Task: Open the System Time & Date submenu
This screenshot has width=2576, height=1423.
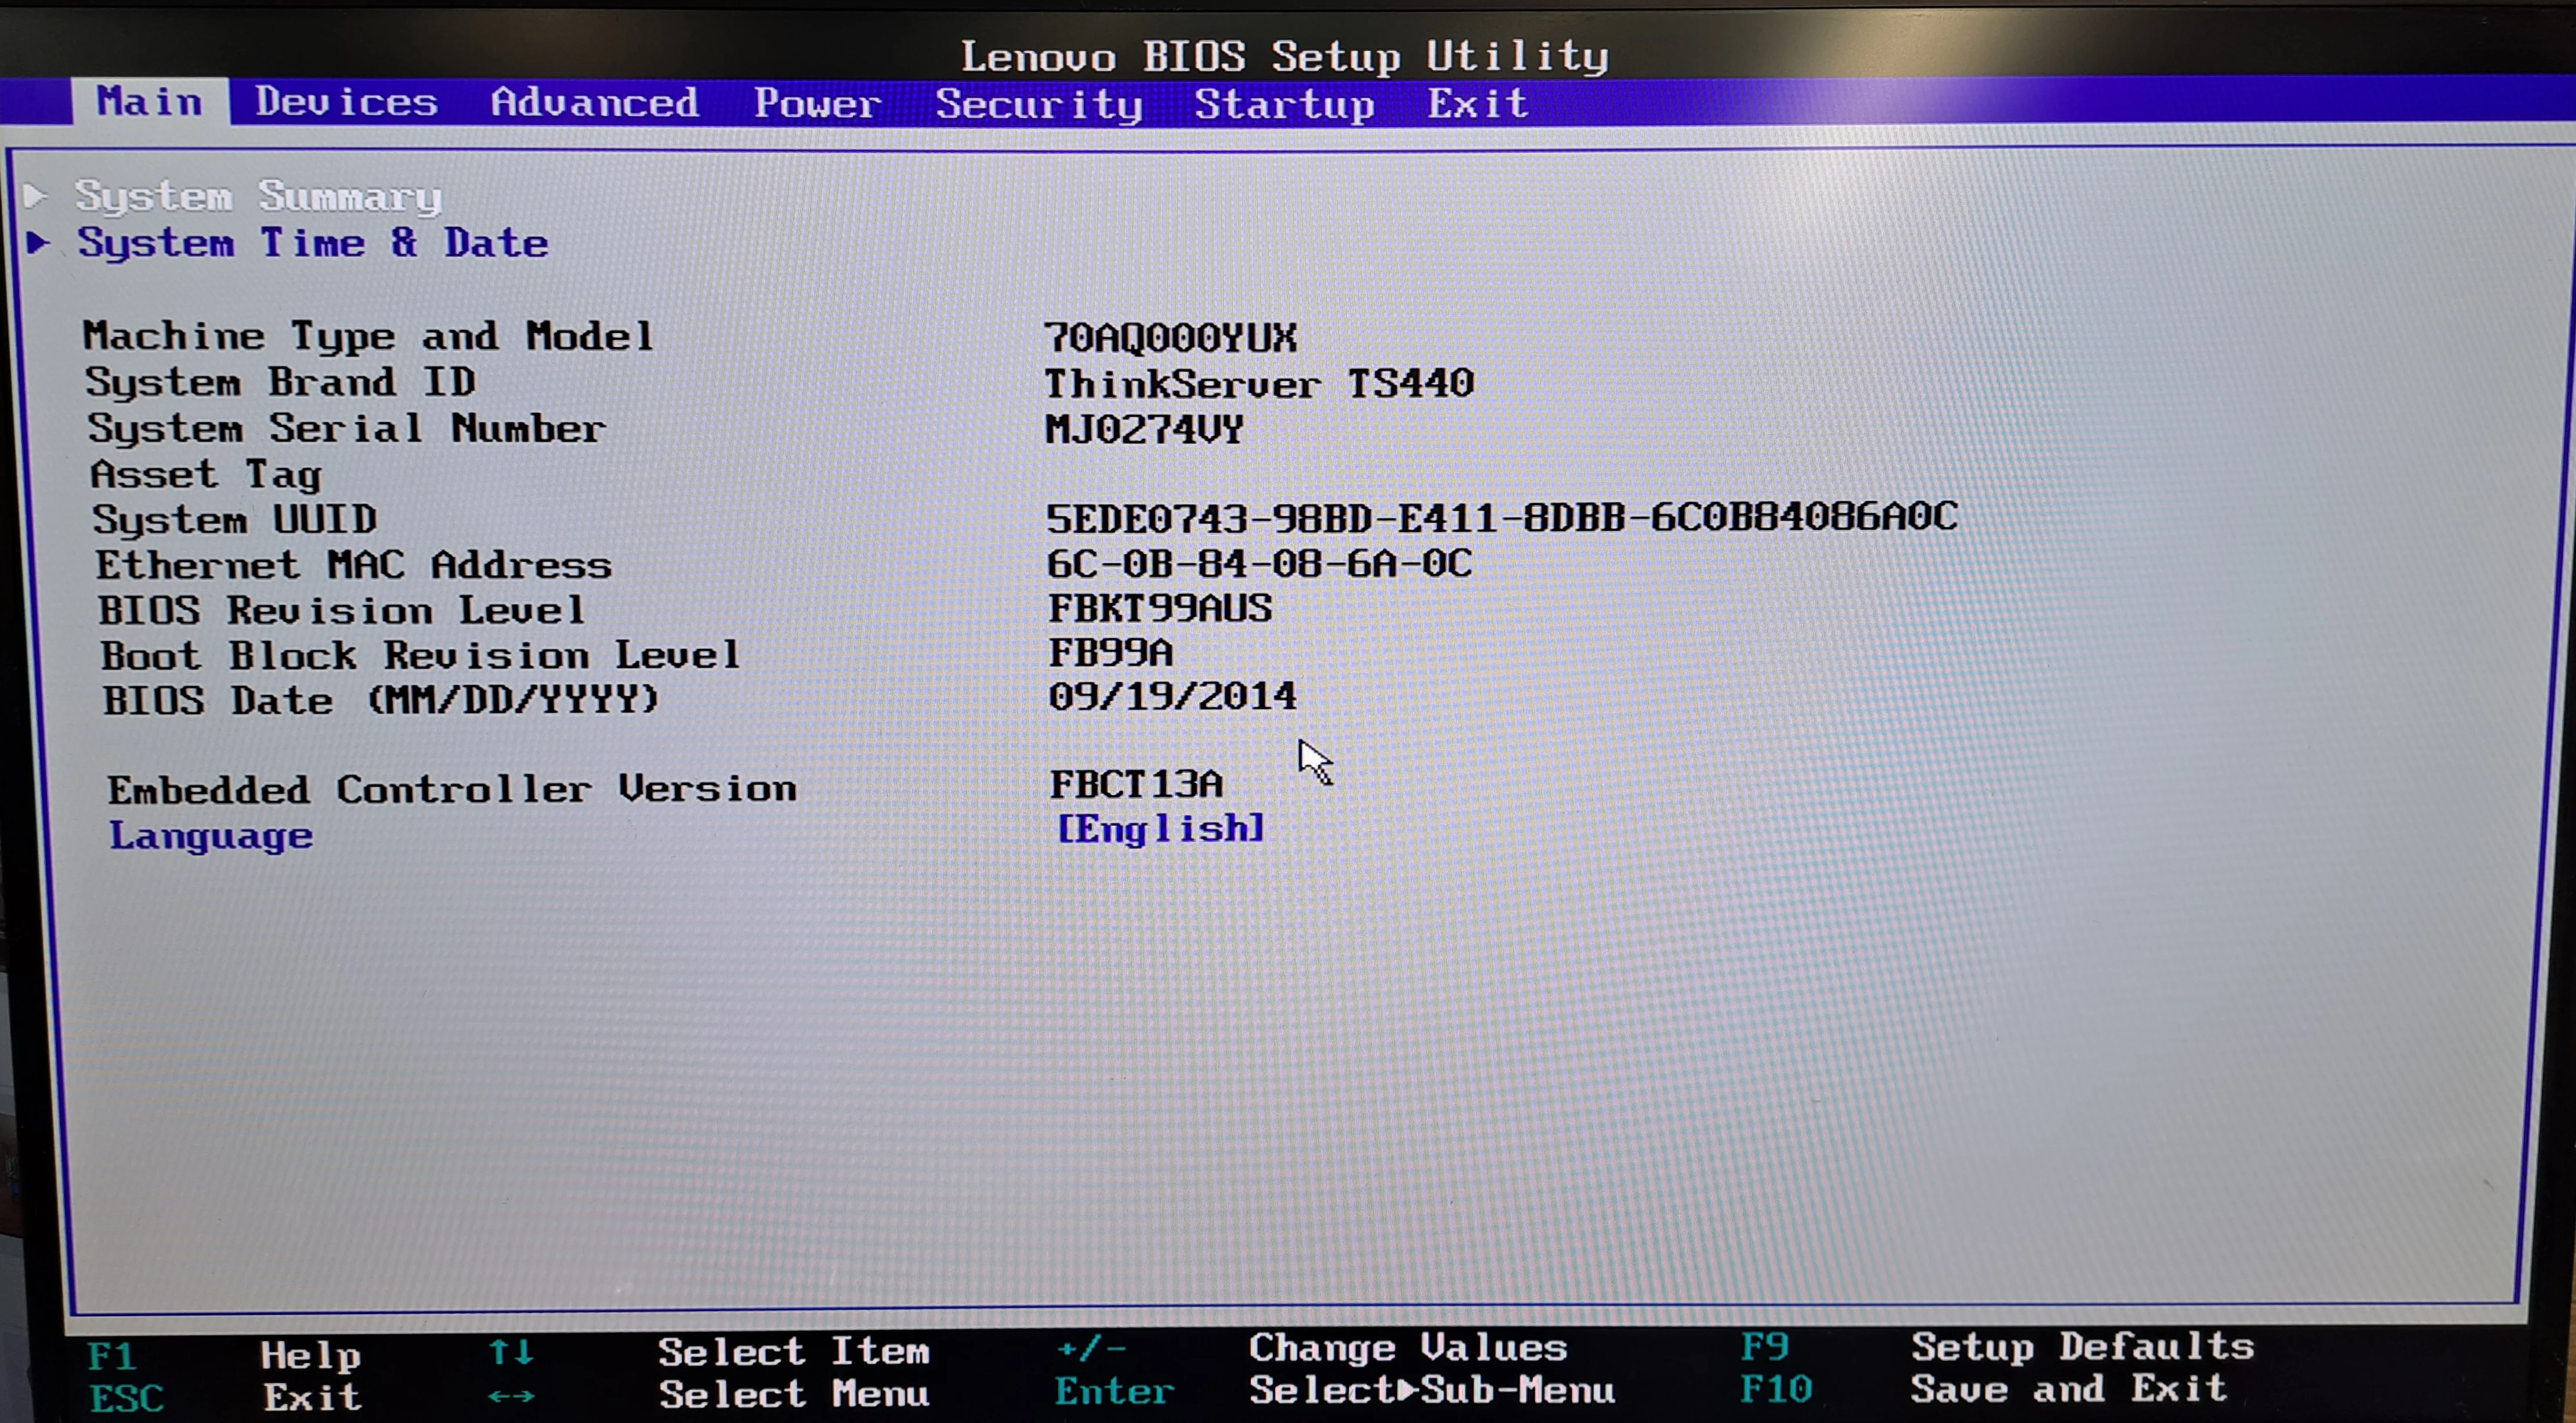Action: 313,243
